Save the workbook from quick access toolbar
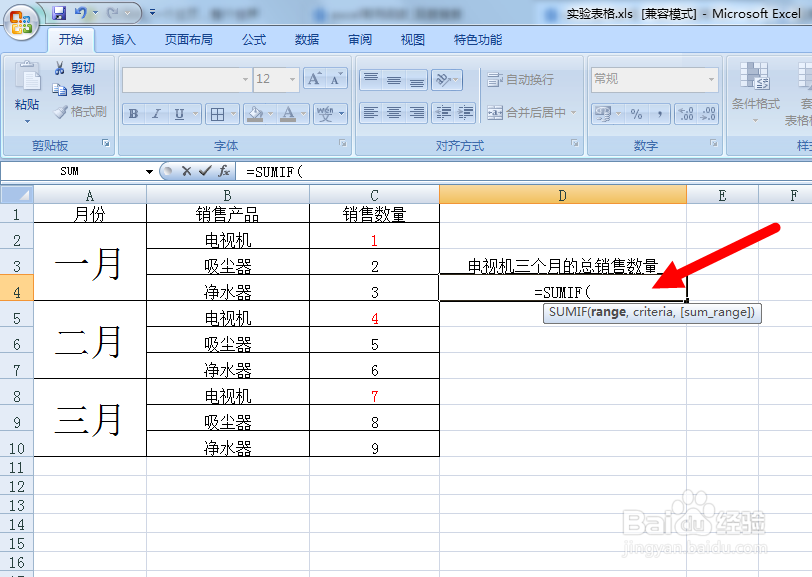Viewport: 812px width, 577px height. 60,12
